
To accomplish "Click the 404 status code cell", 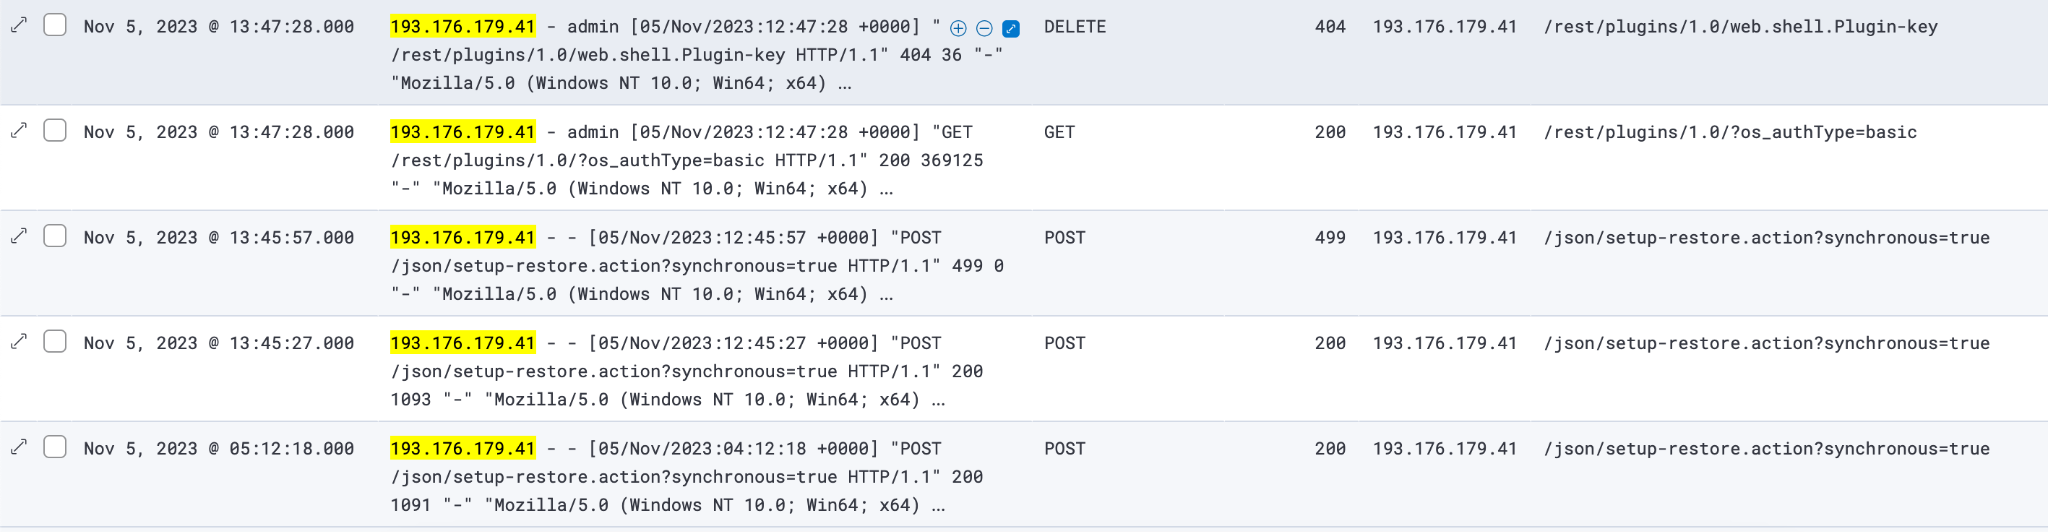I will point(1329,27).
